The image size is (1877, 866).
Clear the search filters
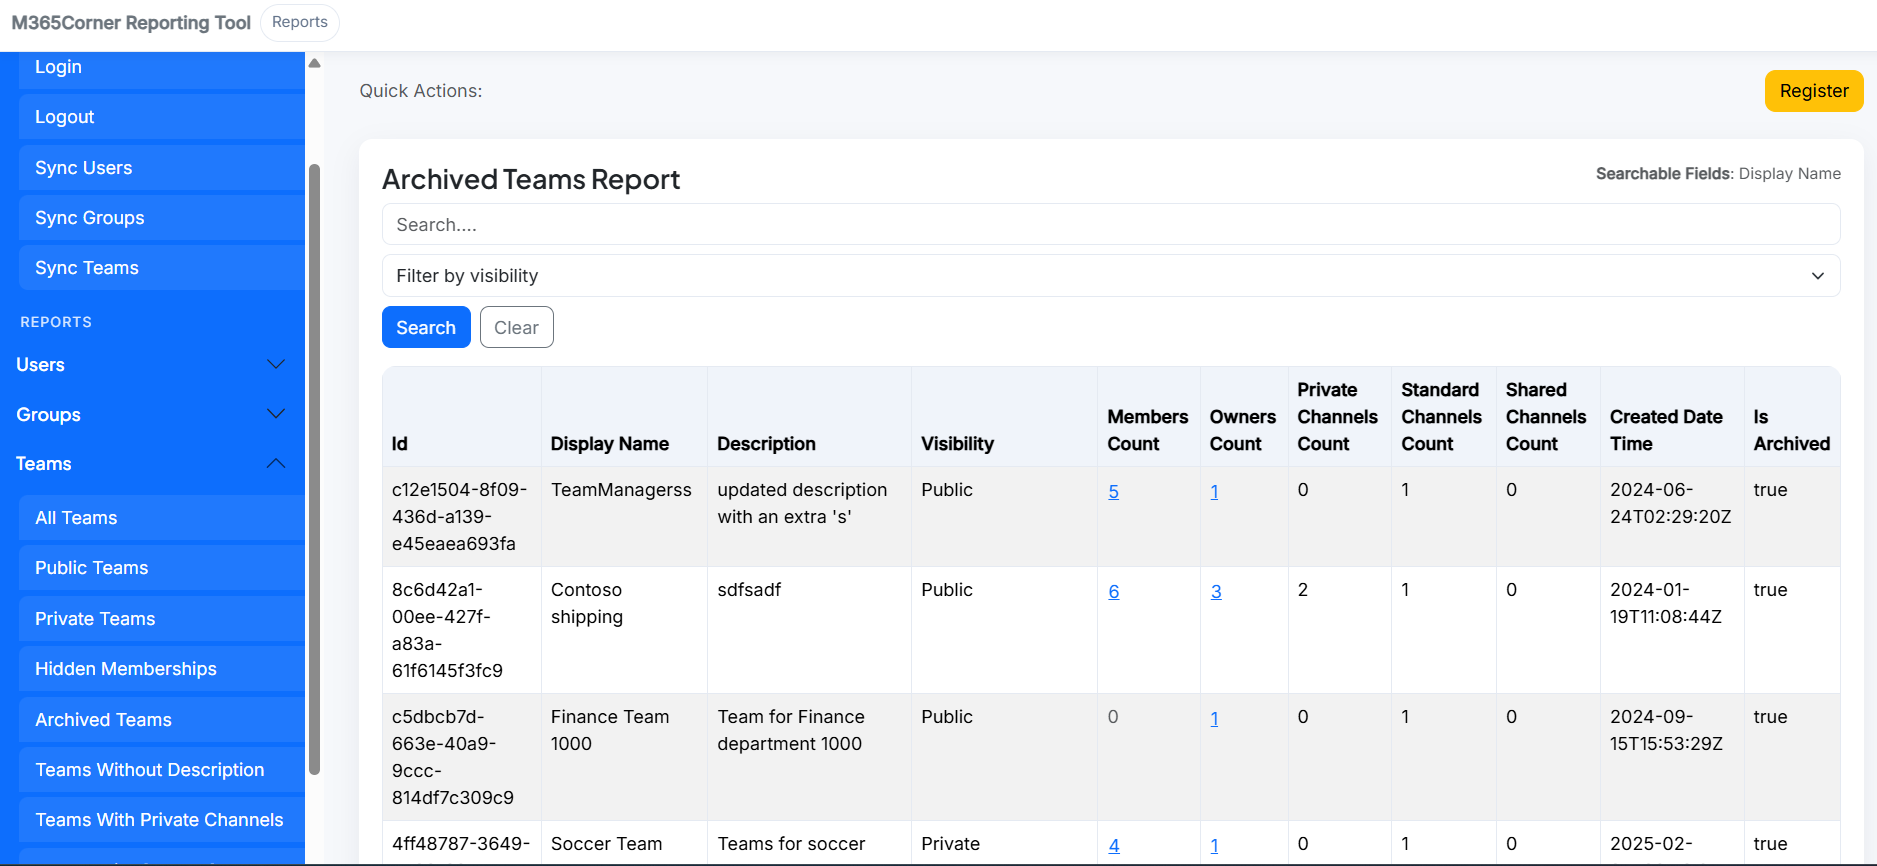pyautogui.click(x=516, y=328)
